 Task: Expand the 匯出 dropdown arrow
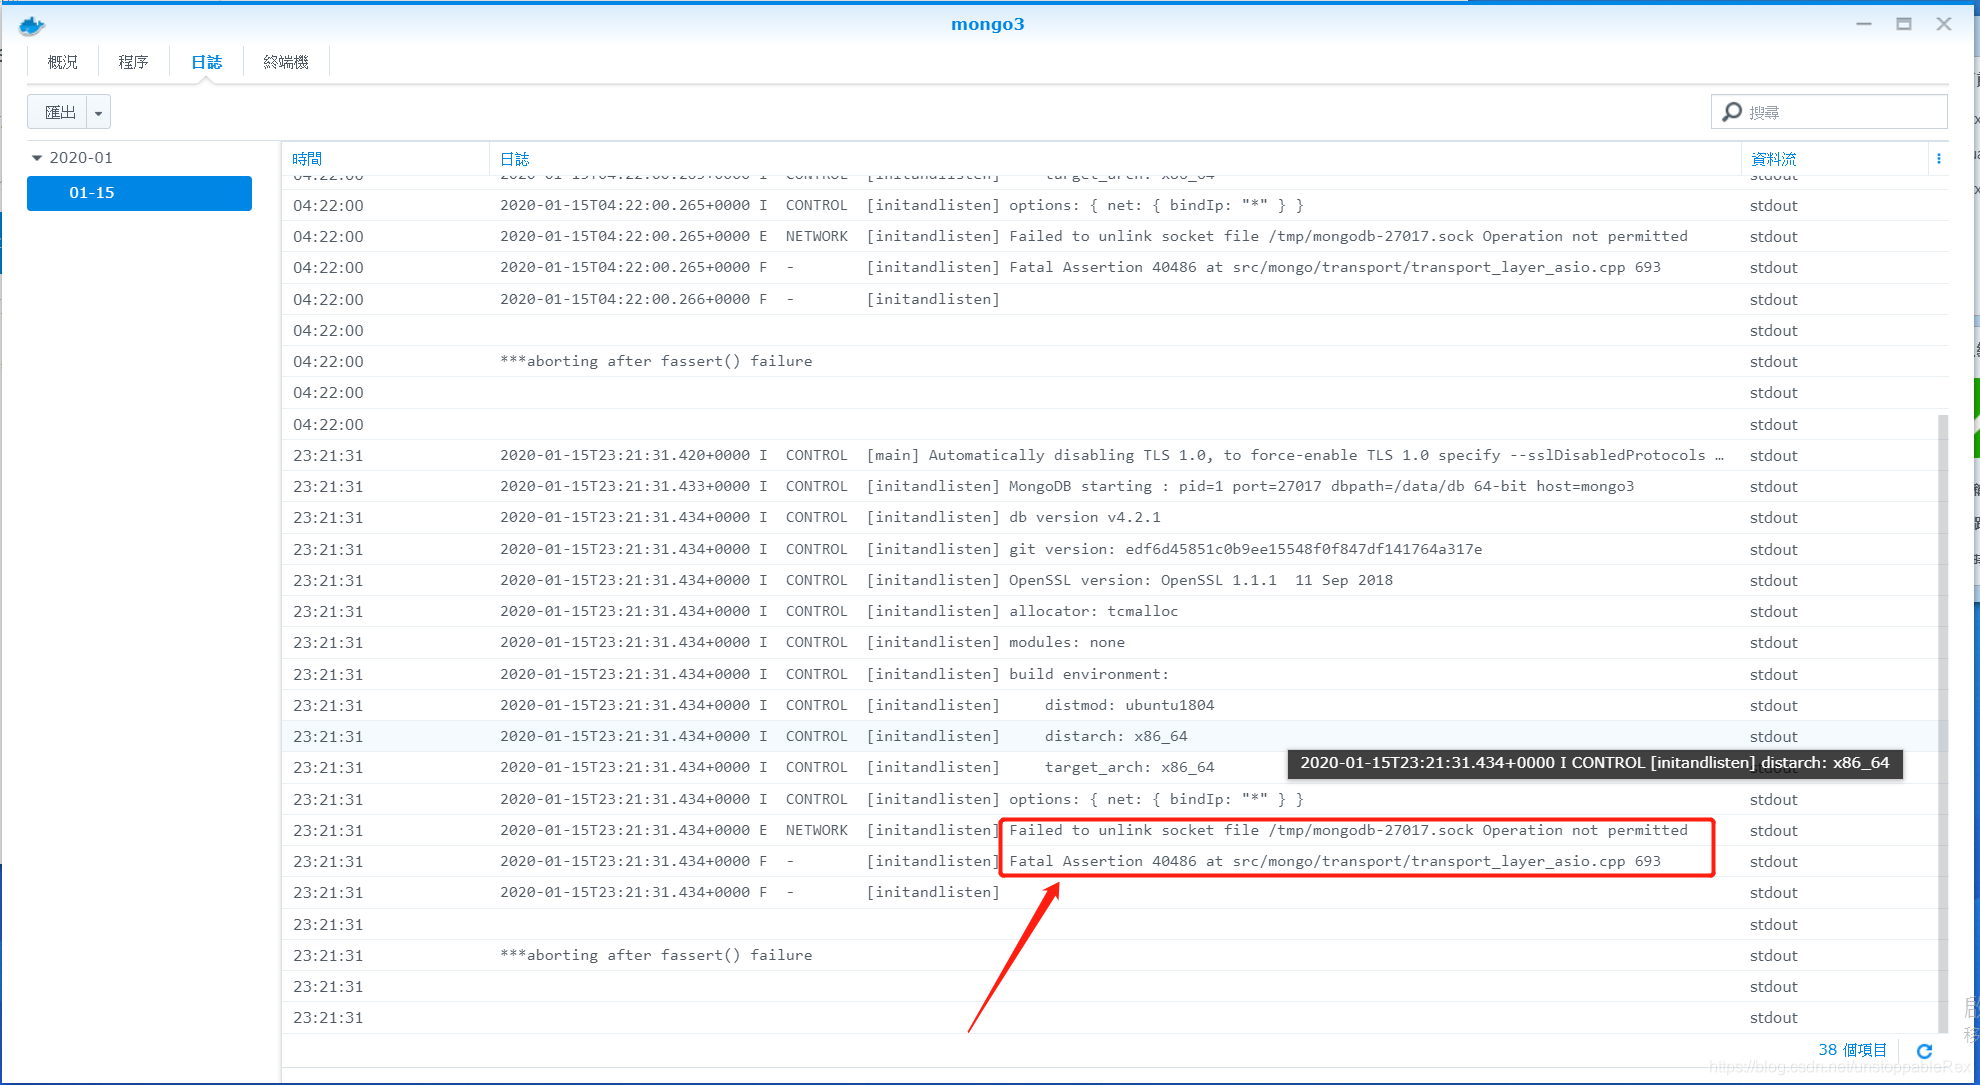[98, 113]
